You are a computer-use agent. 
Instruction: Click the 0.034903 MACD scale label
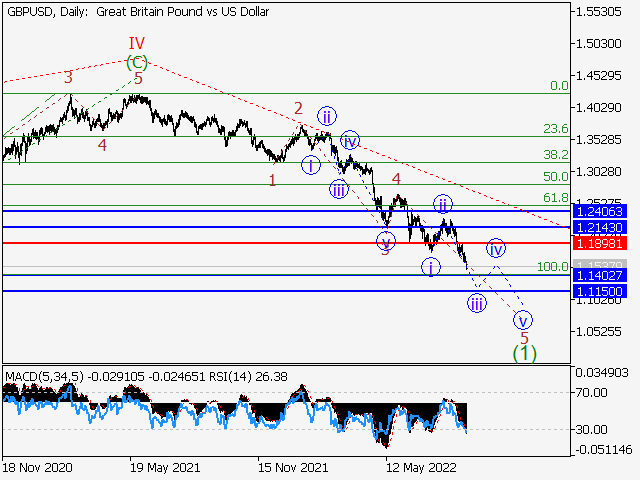pos(602,372)
